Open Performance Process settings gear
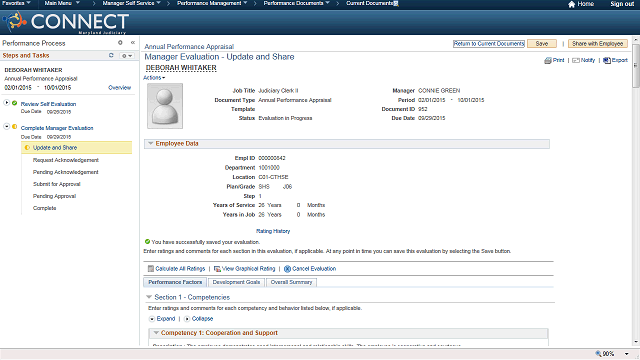 tap(120, 42)
